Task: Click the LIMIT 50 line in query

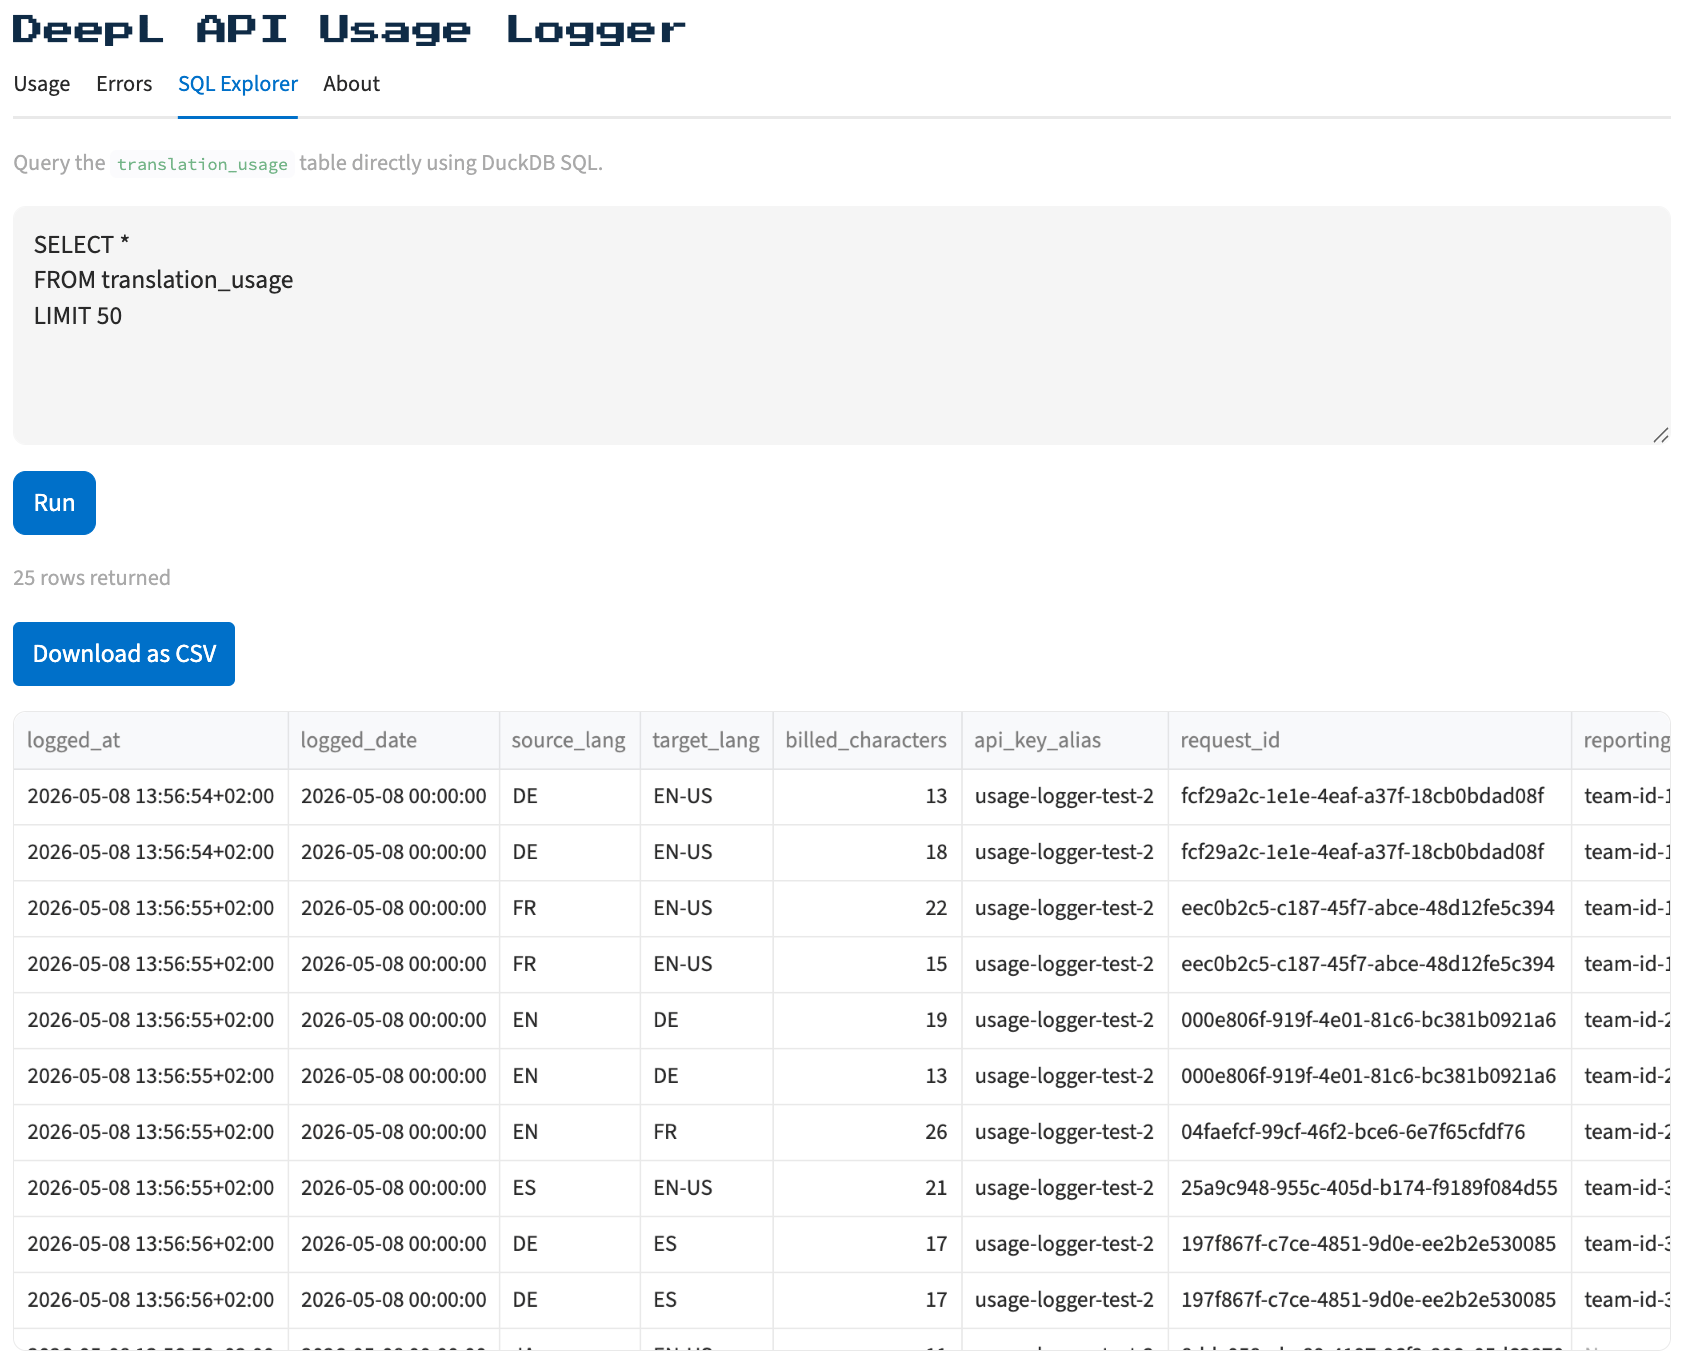Action: pyautogui.click(x=78, y=316)
